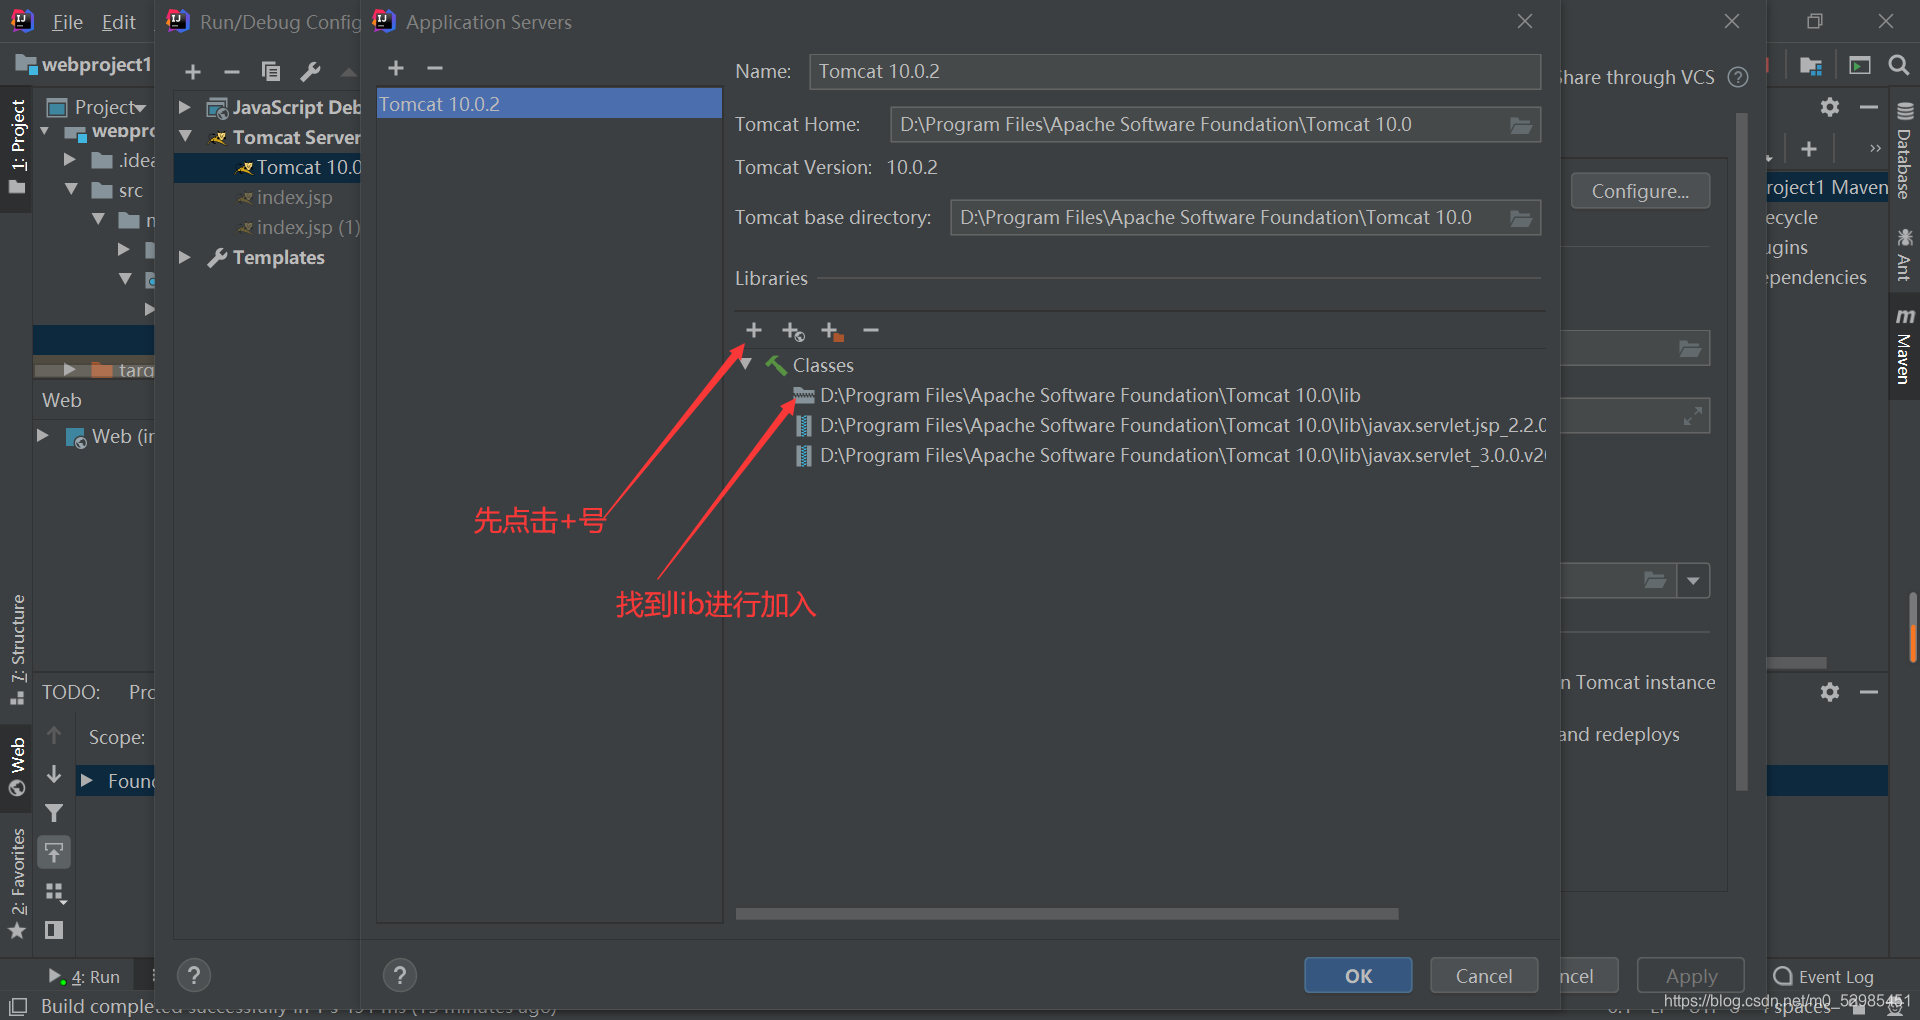Open the Structure tool window tab
Viewport: 1920px width, 1020px height.
[17, 649]
